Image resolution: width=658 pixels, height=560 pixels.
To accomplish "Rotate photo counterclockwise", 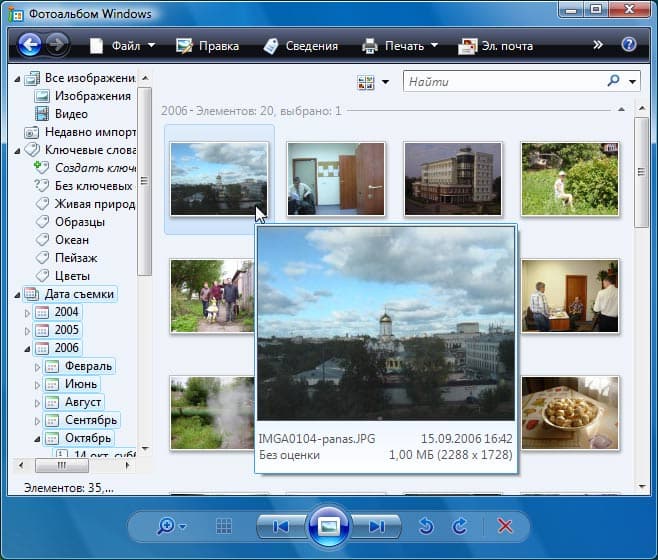I will coord(426,526).
